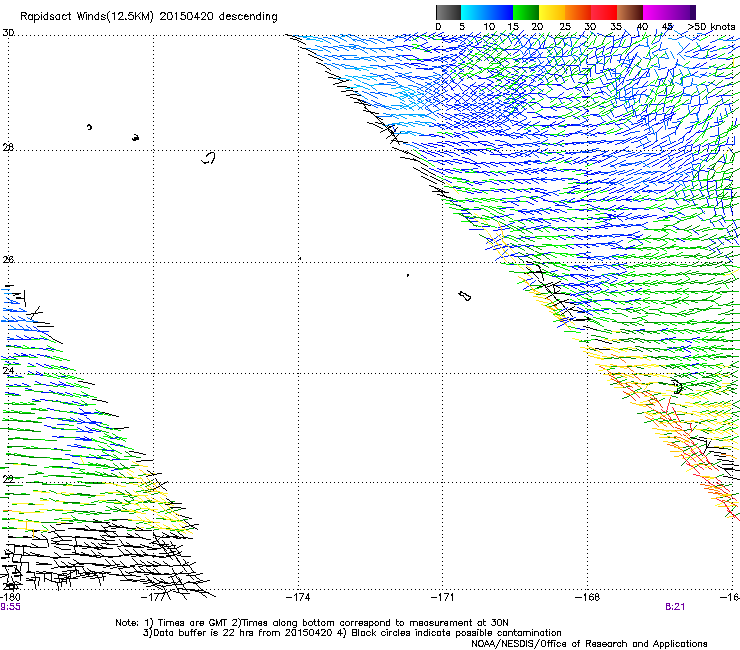
Task: Click the legend tick label 25
Action: [565, 27]
